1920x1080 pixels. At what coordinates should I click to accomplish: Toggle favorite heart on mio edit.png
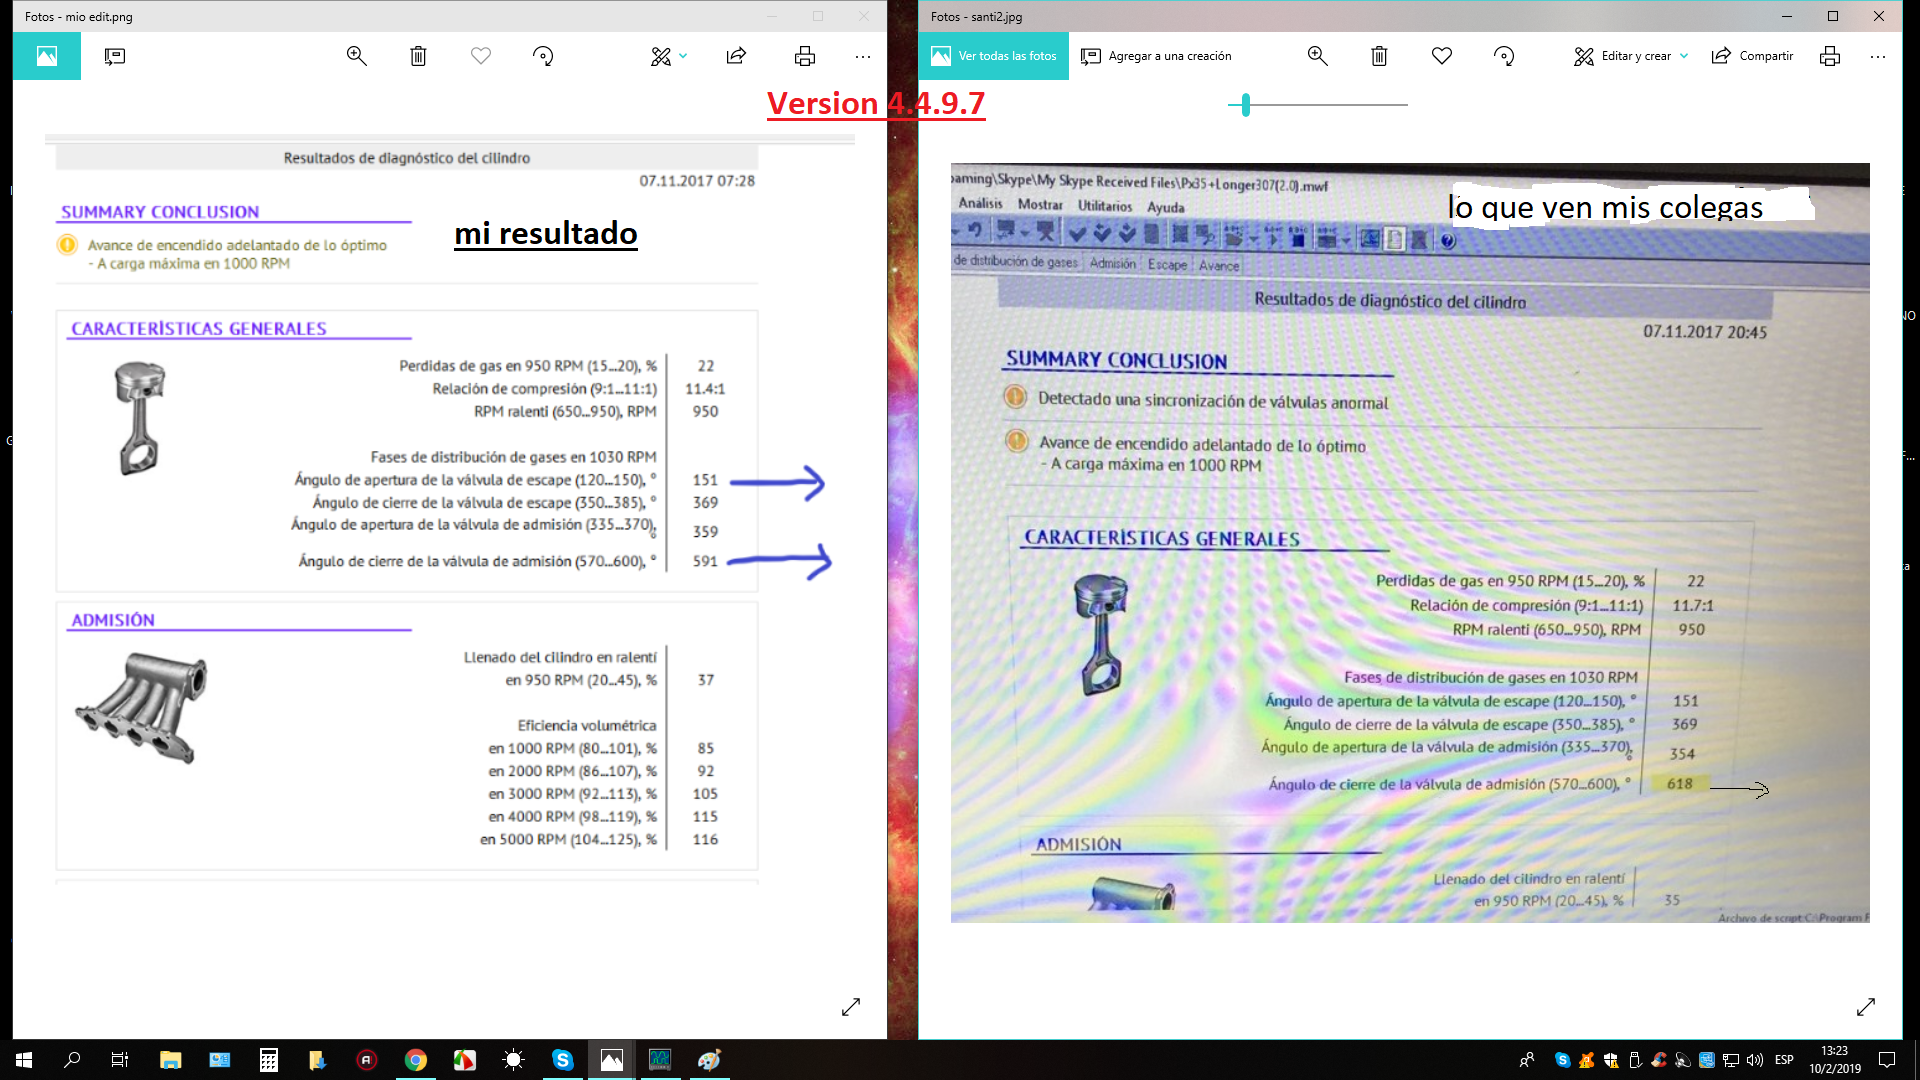[x=481, y=56]
